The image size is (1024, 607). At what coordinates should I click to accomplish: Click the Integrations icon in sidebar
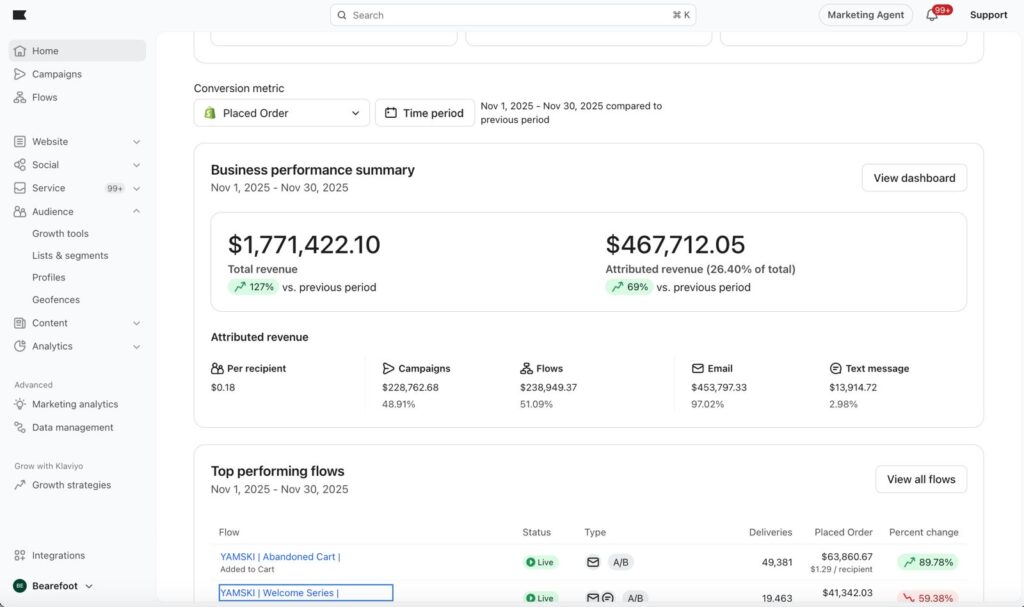20,556
